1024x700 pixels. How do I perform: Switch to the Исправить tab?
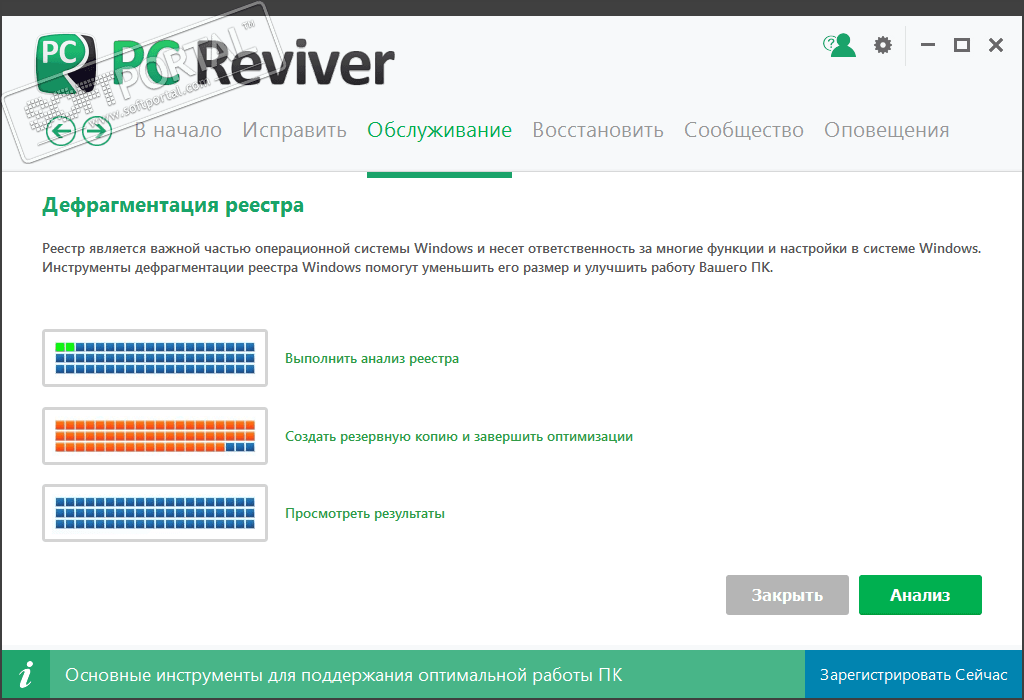(295, 130)
